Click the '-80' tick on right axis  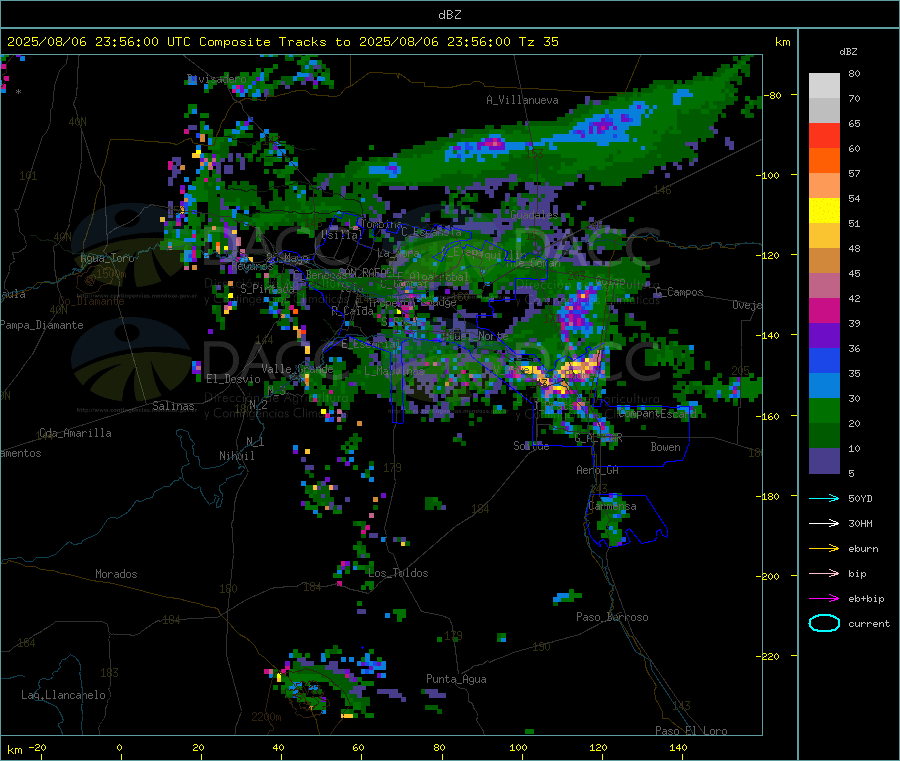click(773, 95)
